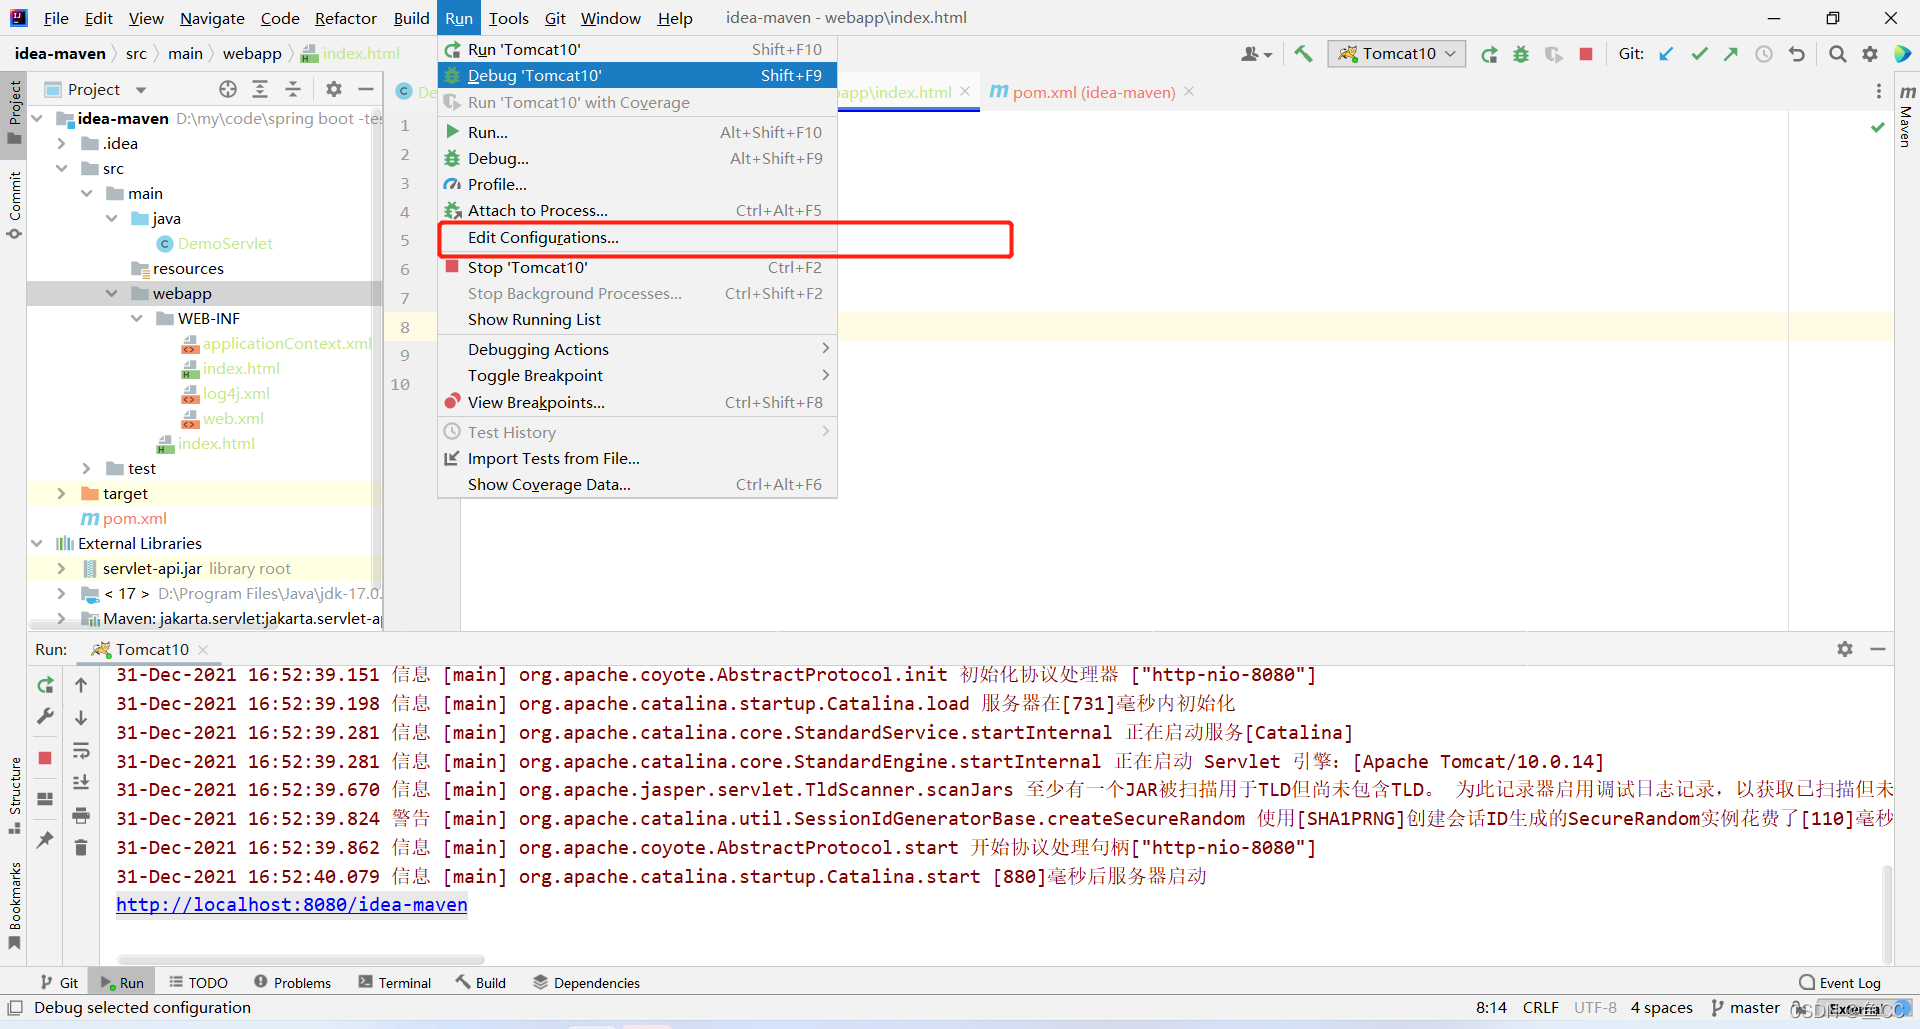This screenshot has width=1920, height=1029.
Task: Click the red Stop icon in toolbar
Action: pyautogui.click(x=1586, y=54)
